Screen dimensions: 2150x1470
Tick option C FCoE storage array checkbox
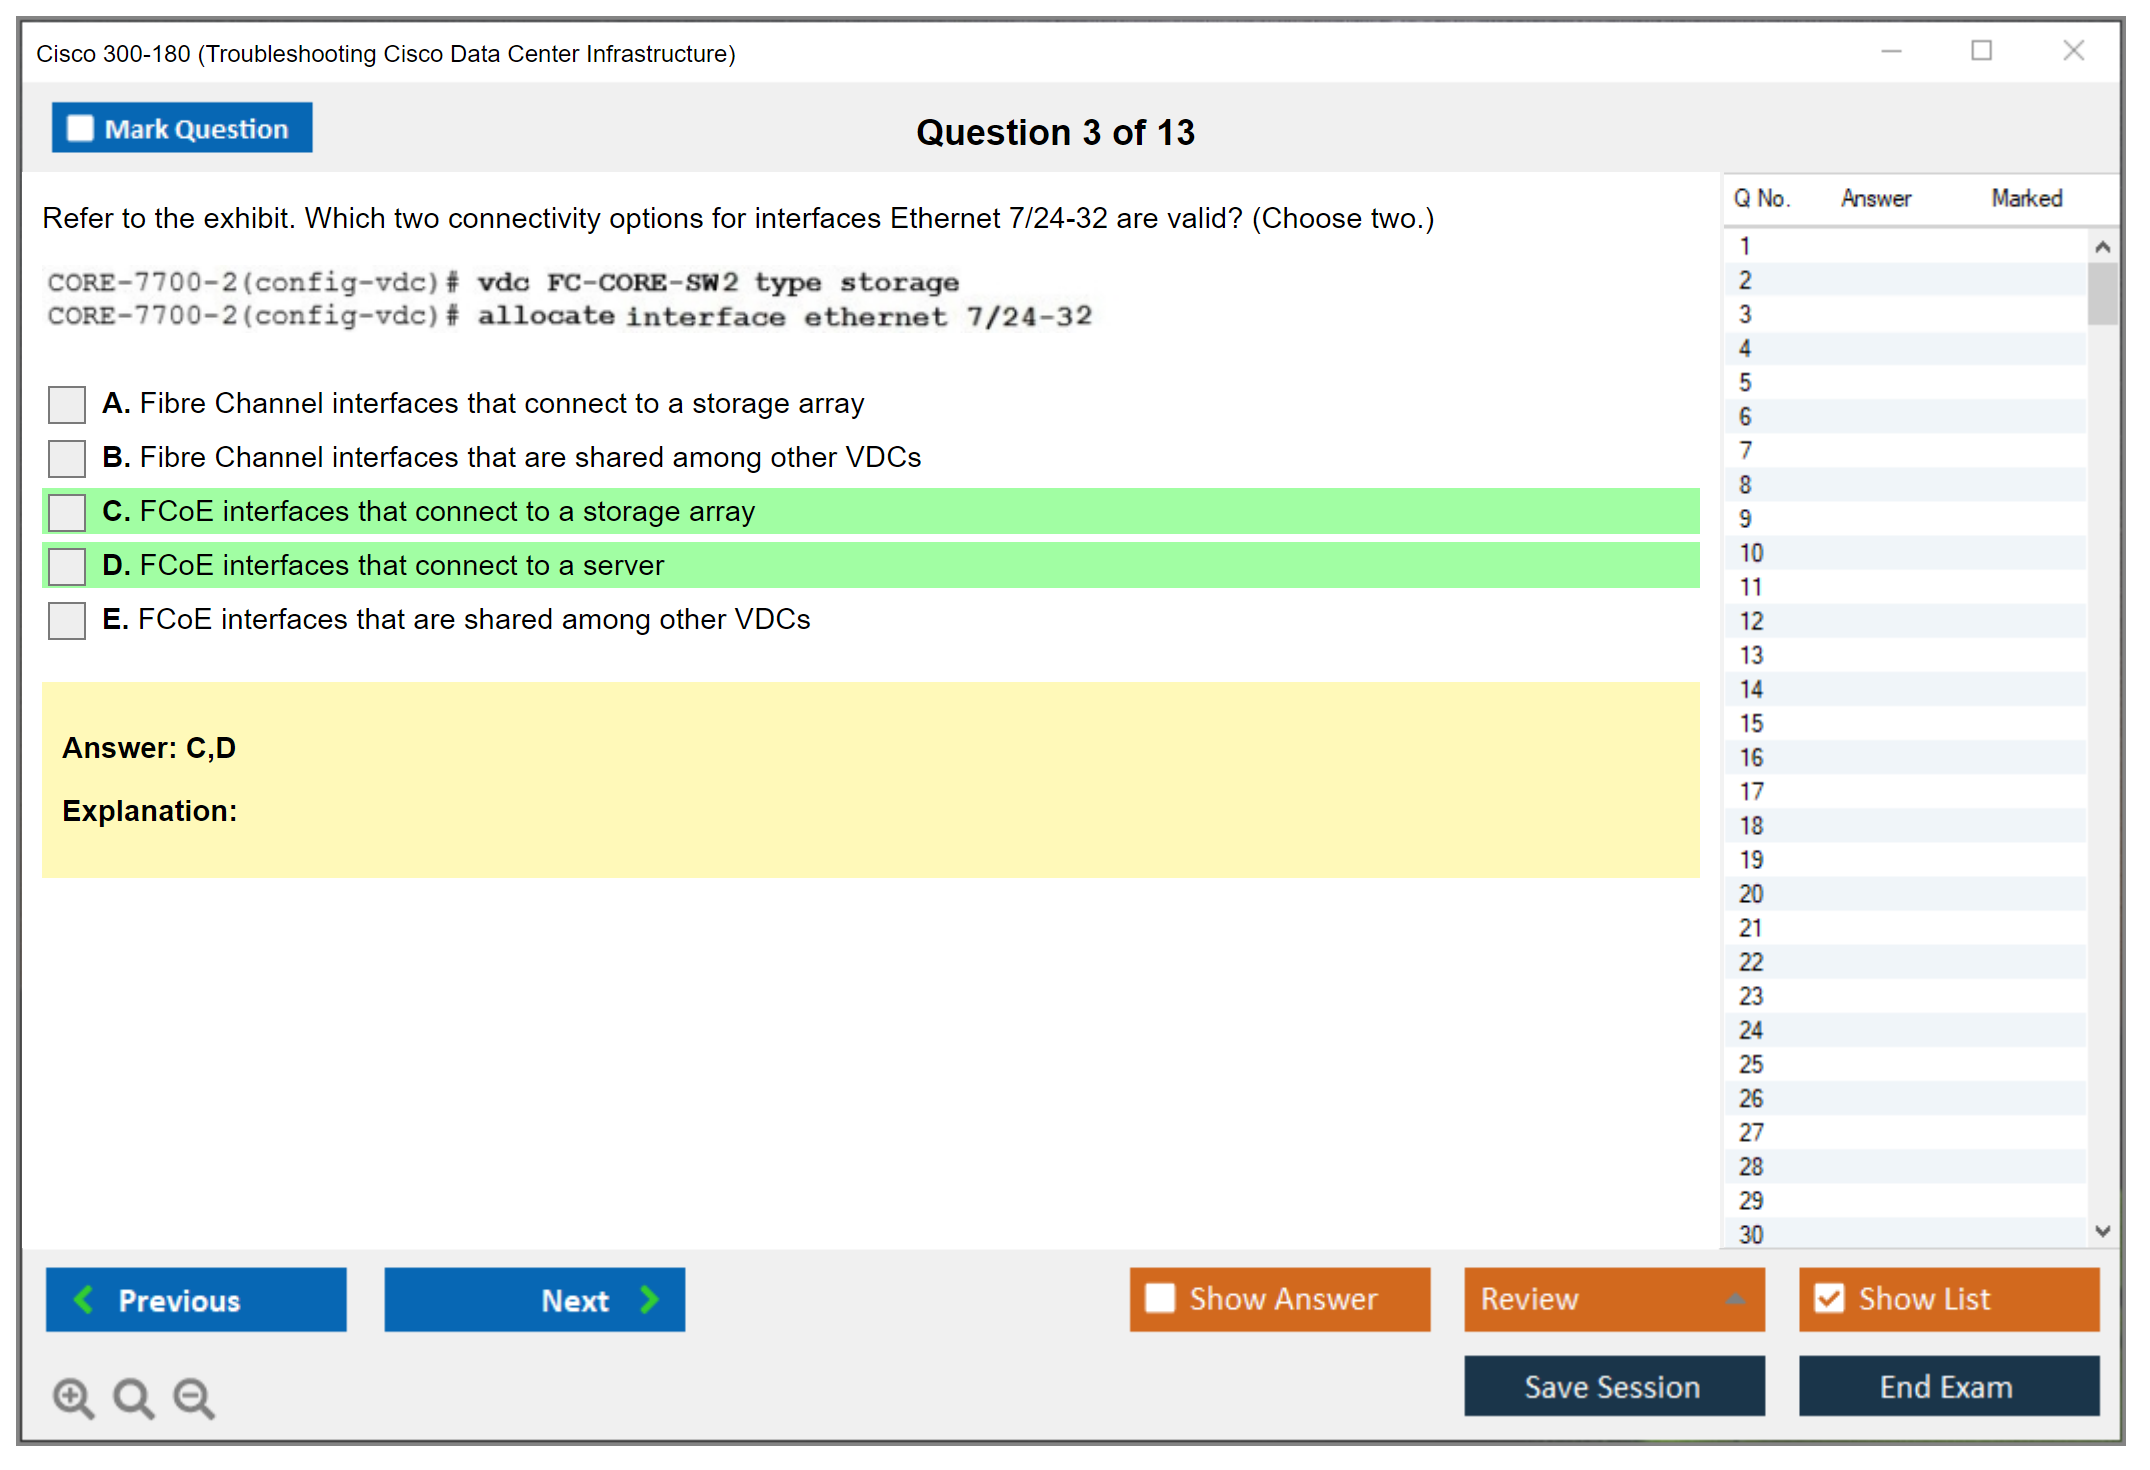(x=67, y=512)
